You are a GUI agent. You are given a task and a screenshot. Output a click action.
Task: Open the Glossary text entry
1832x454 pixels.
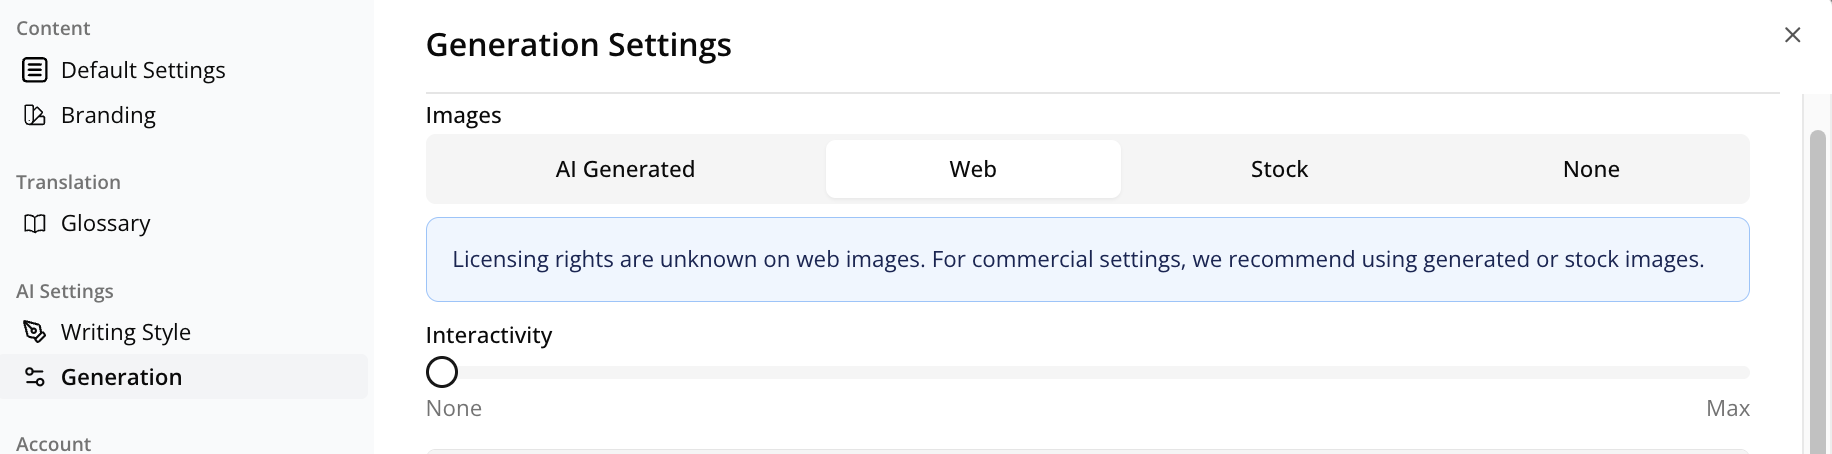click(x=105, y=223)
